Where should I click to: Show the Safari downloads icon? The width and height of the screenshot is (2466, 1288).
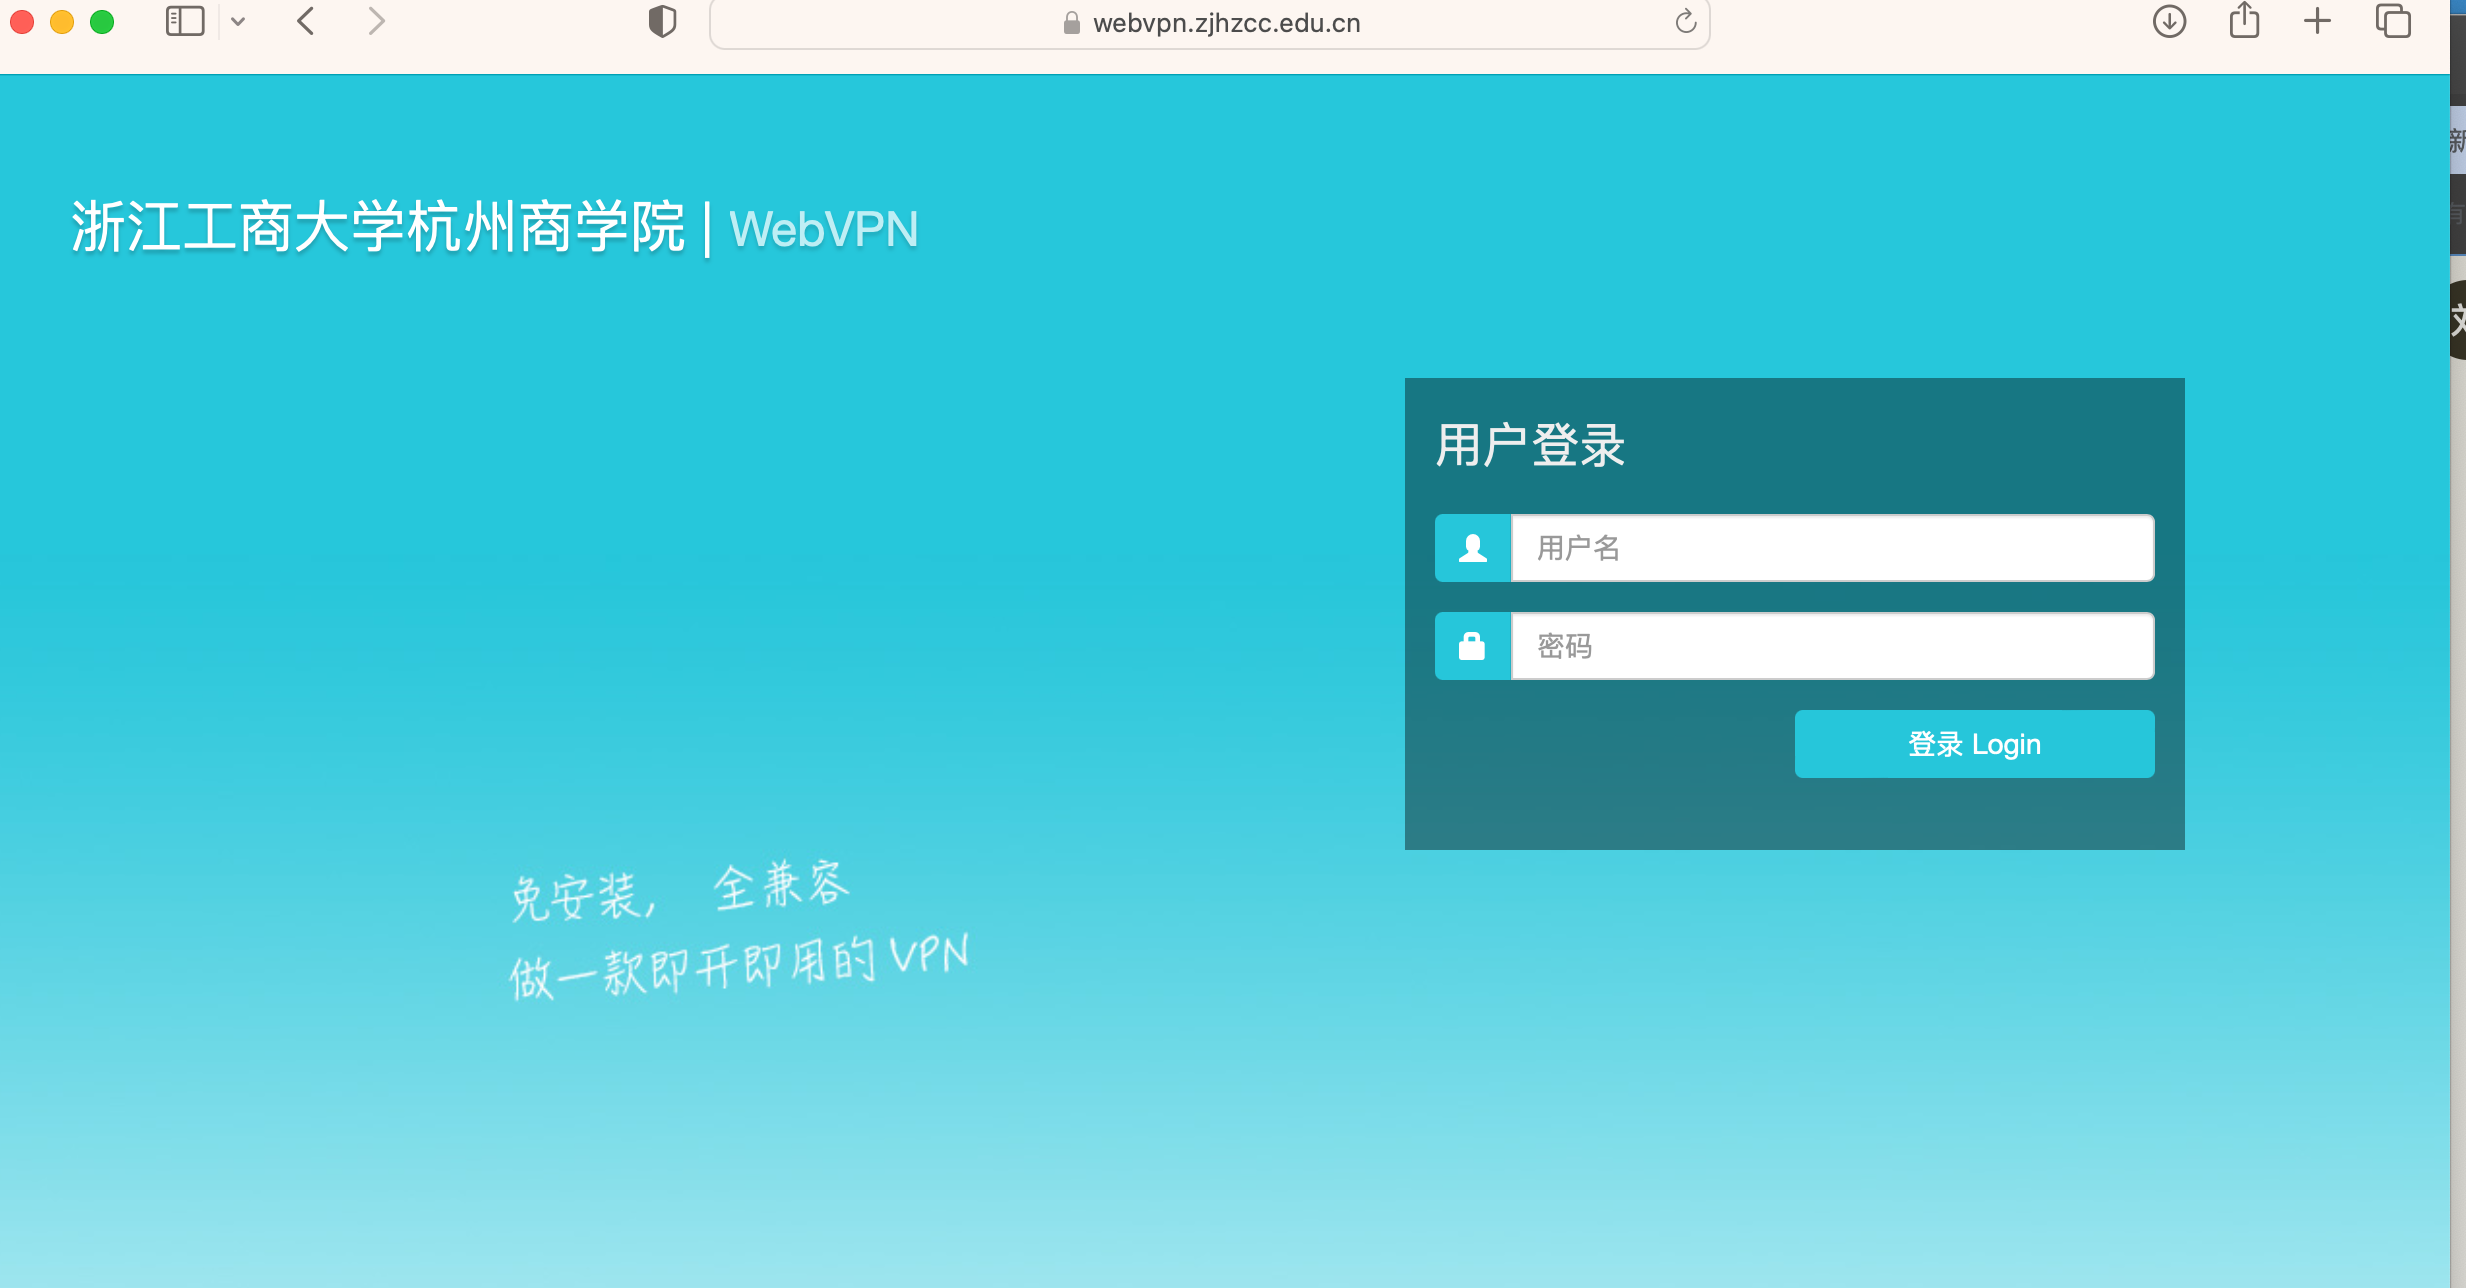tap(2169, 21)
